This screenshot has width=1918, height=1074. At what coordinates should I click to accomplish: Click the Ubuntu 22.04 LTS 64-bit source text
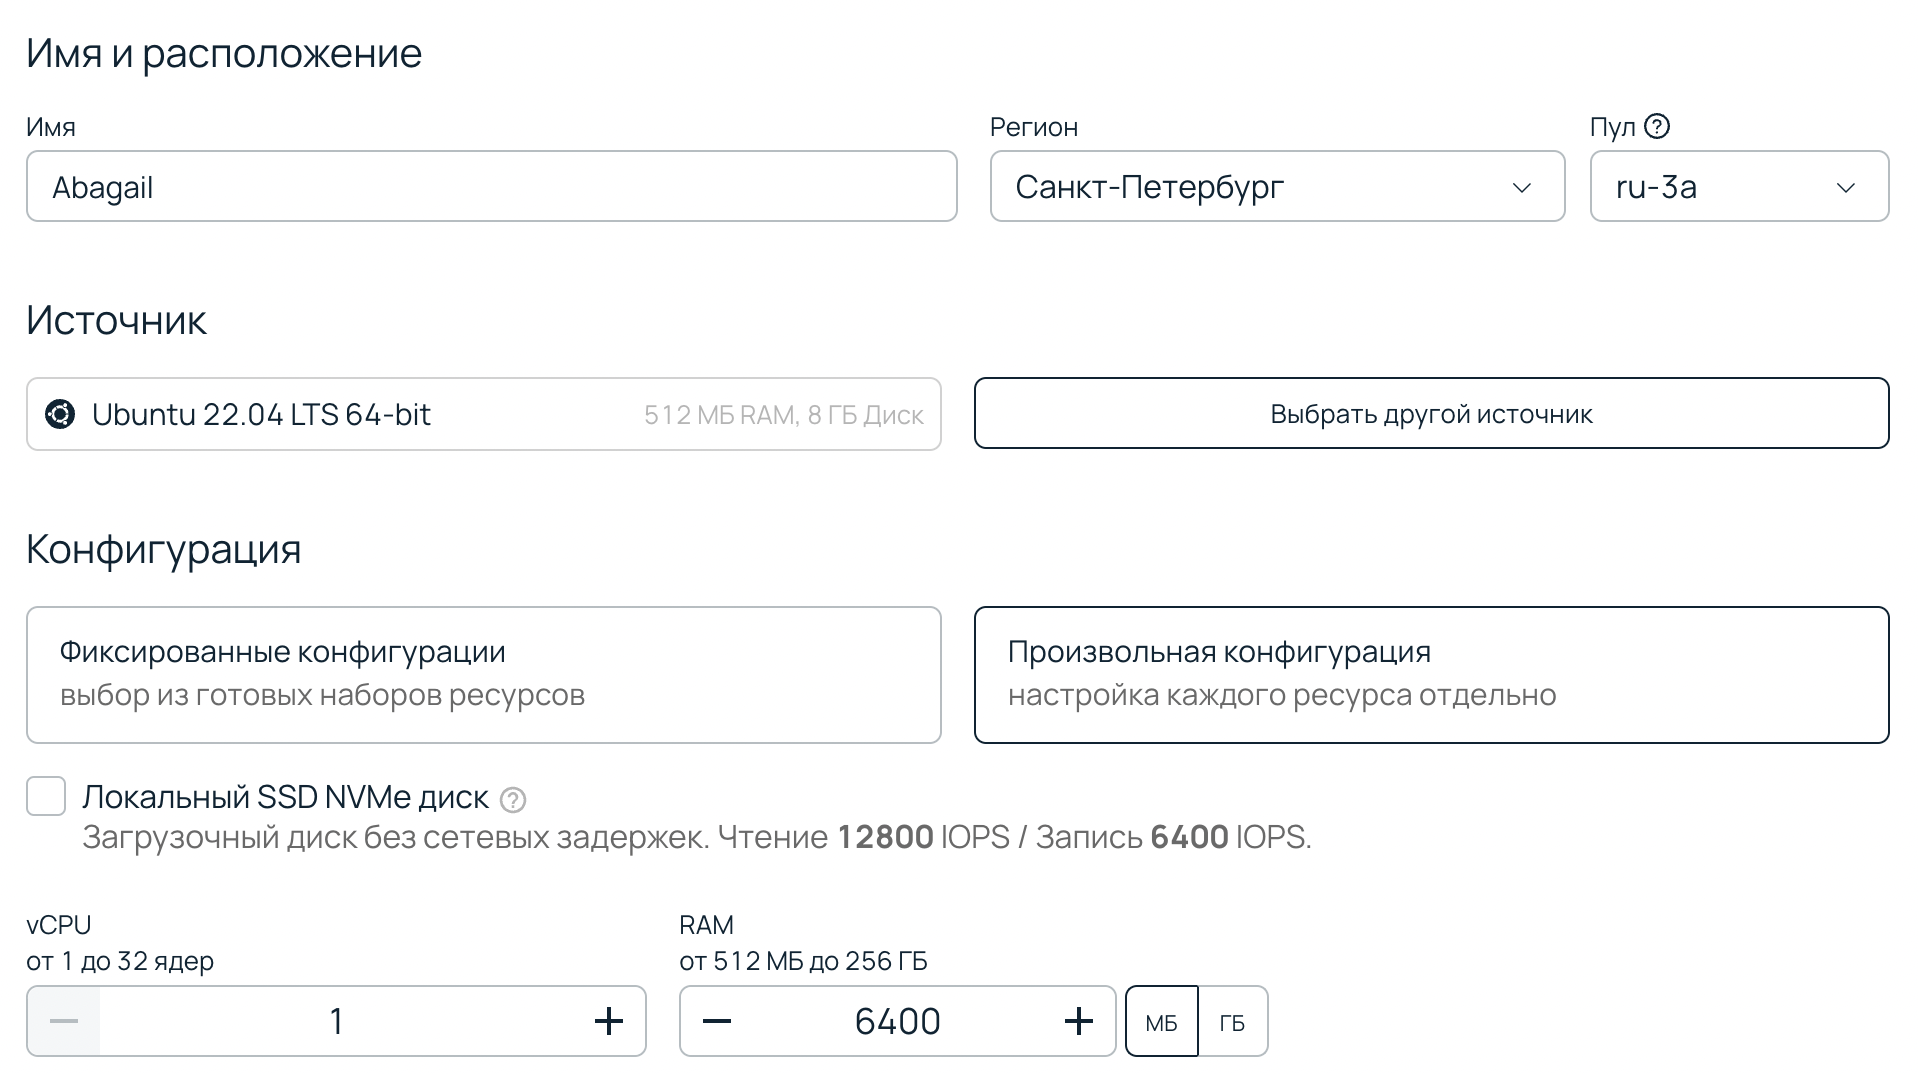[x=261, y=414]
